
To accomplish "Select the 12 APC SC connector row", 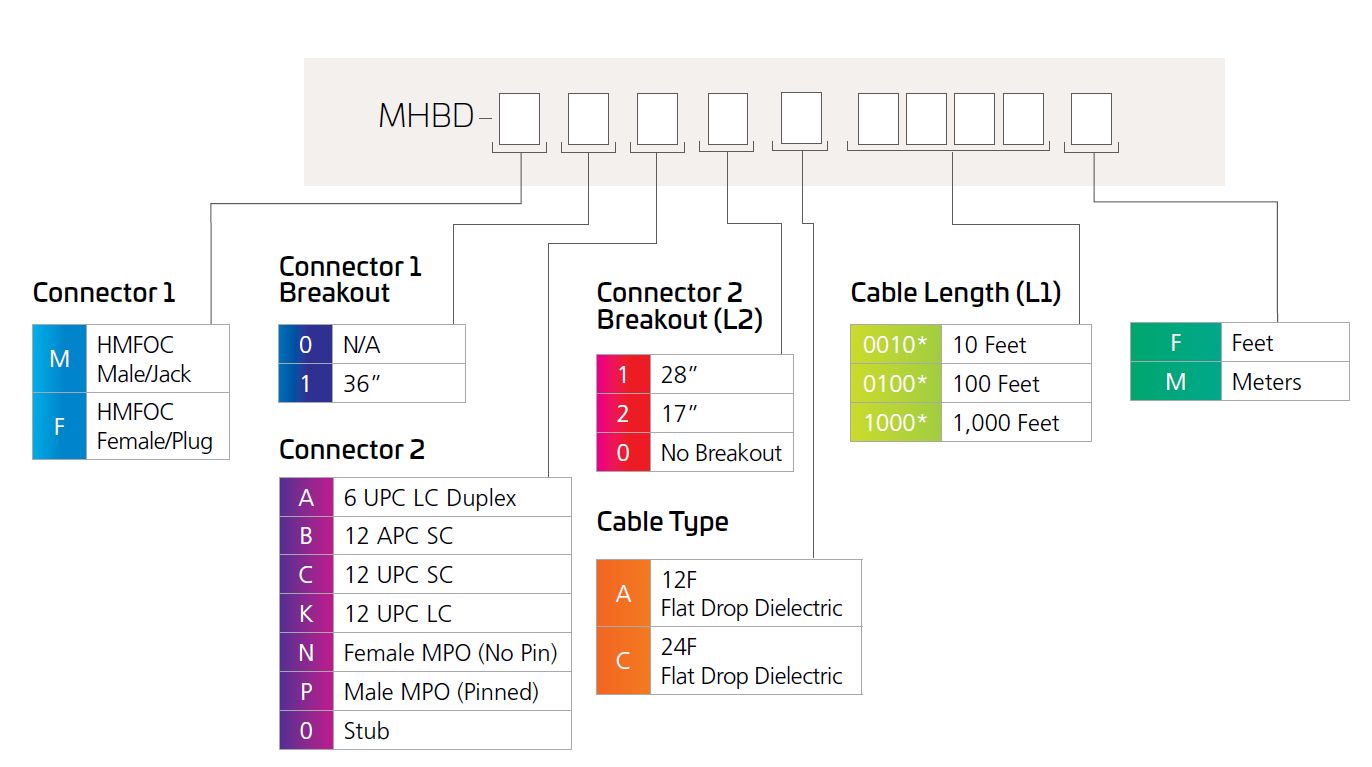I will click(425, 536).
